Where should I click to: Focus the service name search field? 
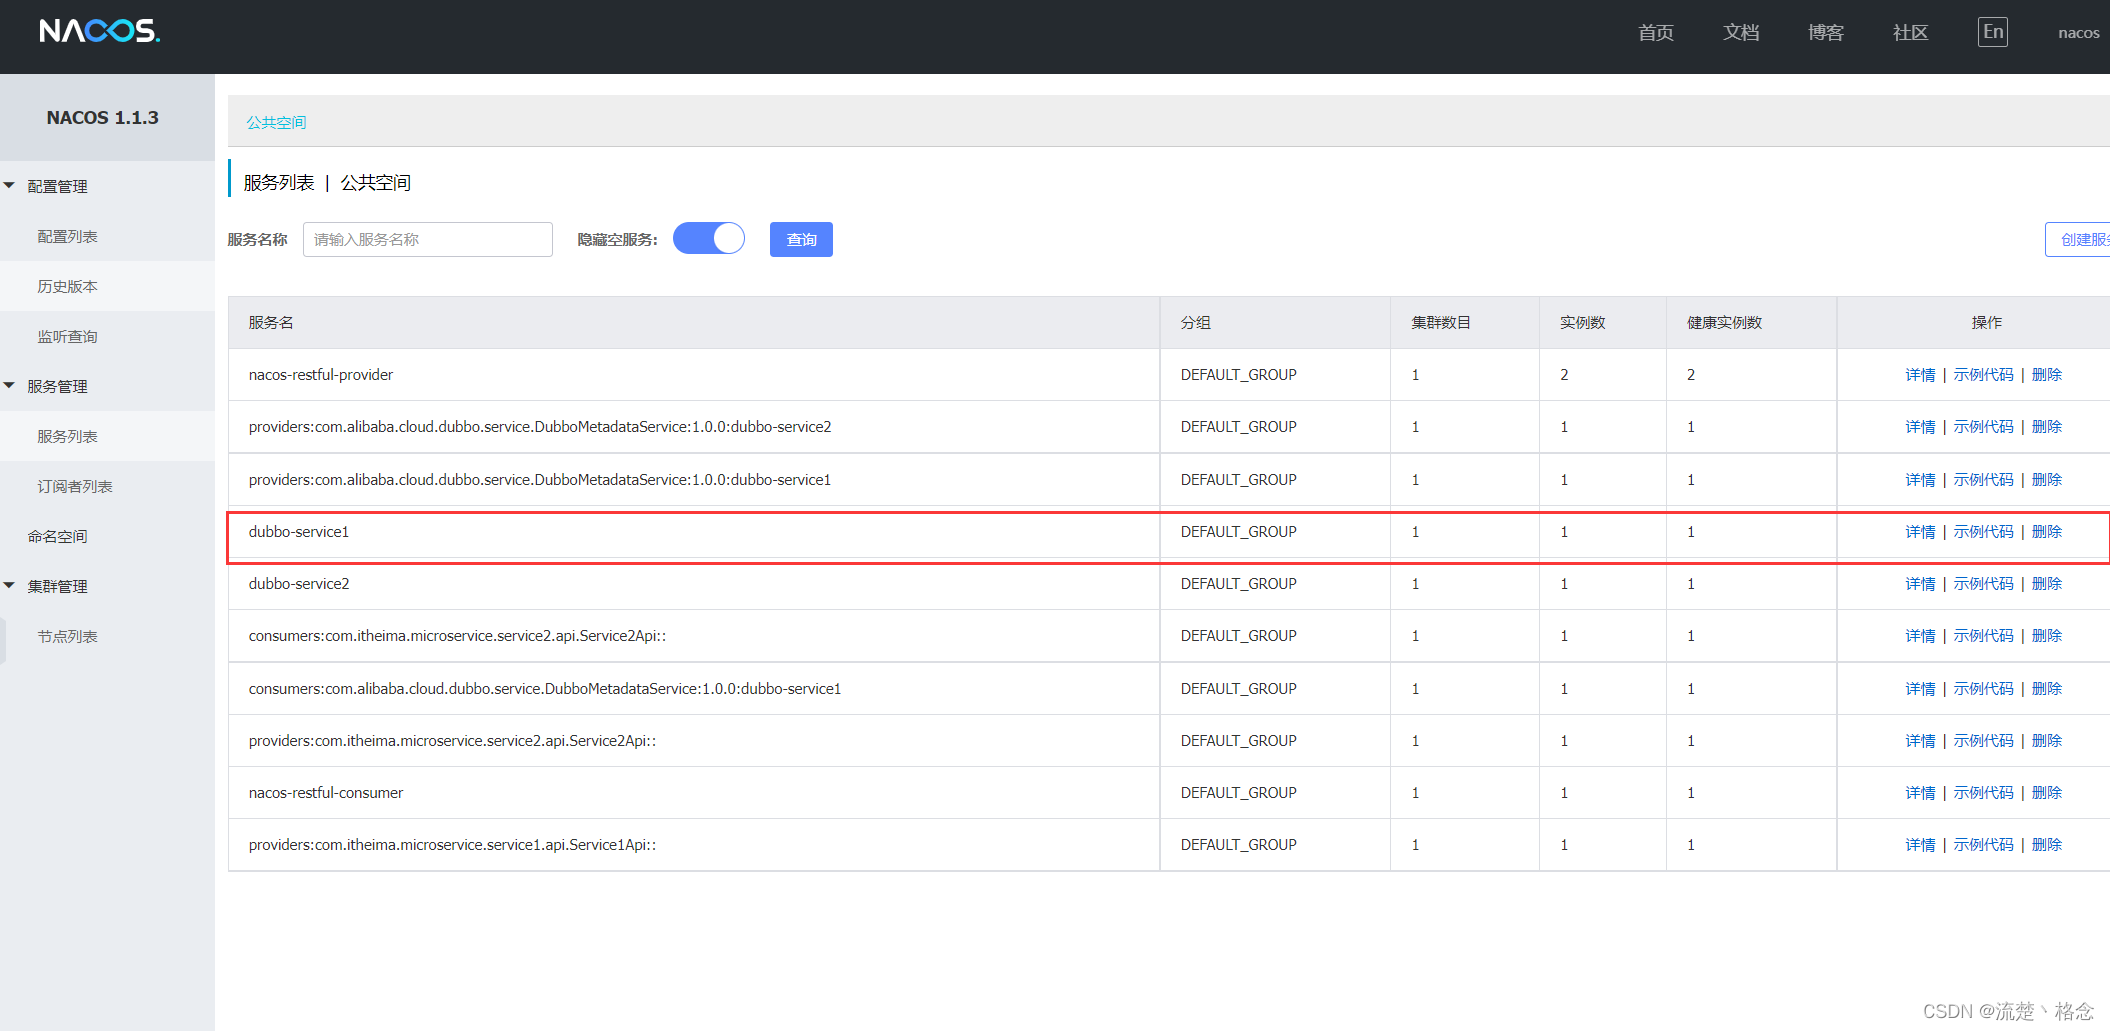pyautogui.click(x=428, y=239)
